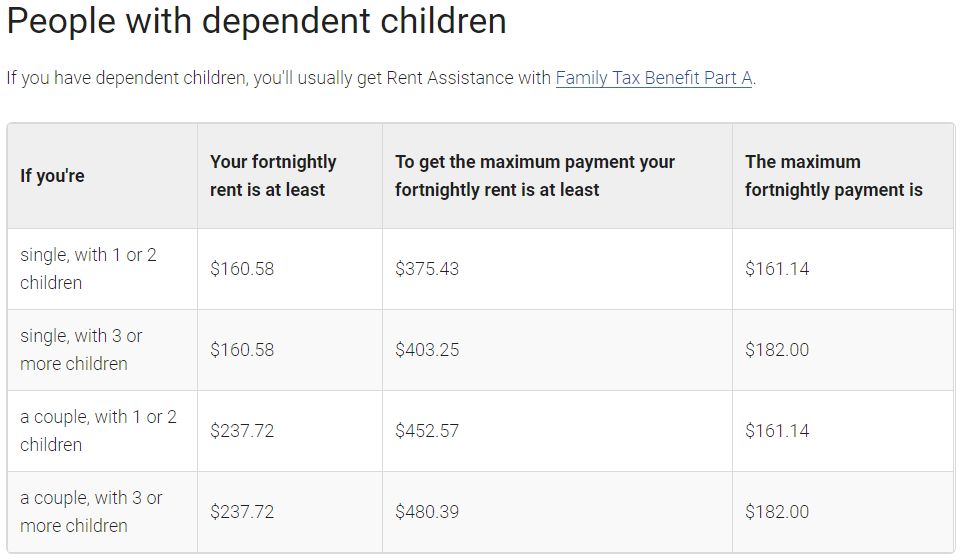The height and width of the screenshot is (560, 960).
Task: Select the $480.39 rent value
Action: (427, 512)
